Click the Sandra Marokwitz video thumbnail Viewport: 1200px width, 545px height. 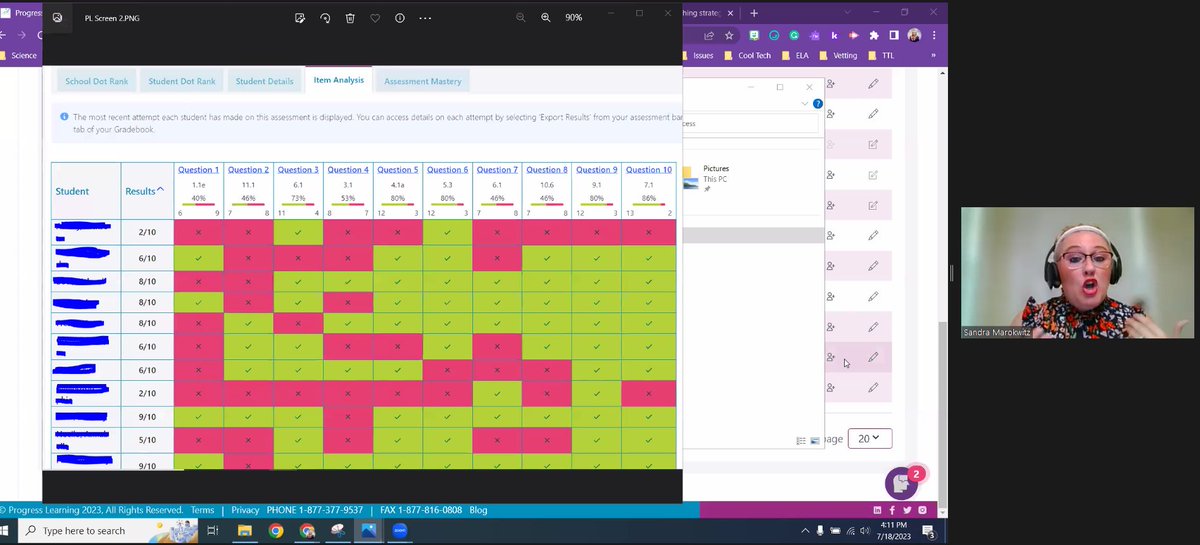[x=1078, y=274]
